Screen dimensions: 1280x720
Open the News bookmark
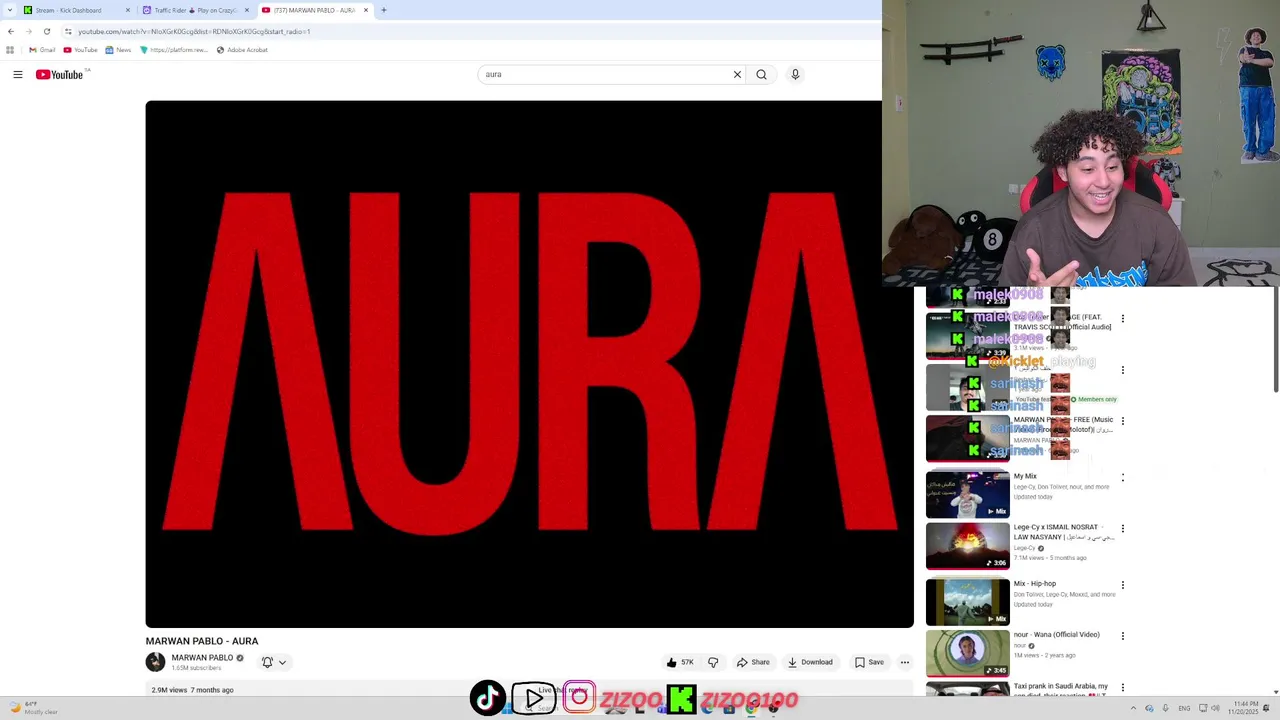(118, 50)
